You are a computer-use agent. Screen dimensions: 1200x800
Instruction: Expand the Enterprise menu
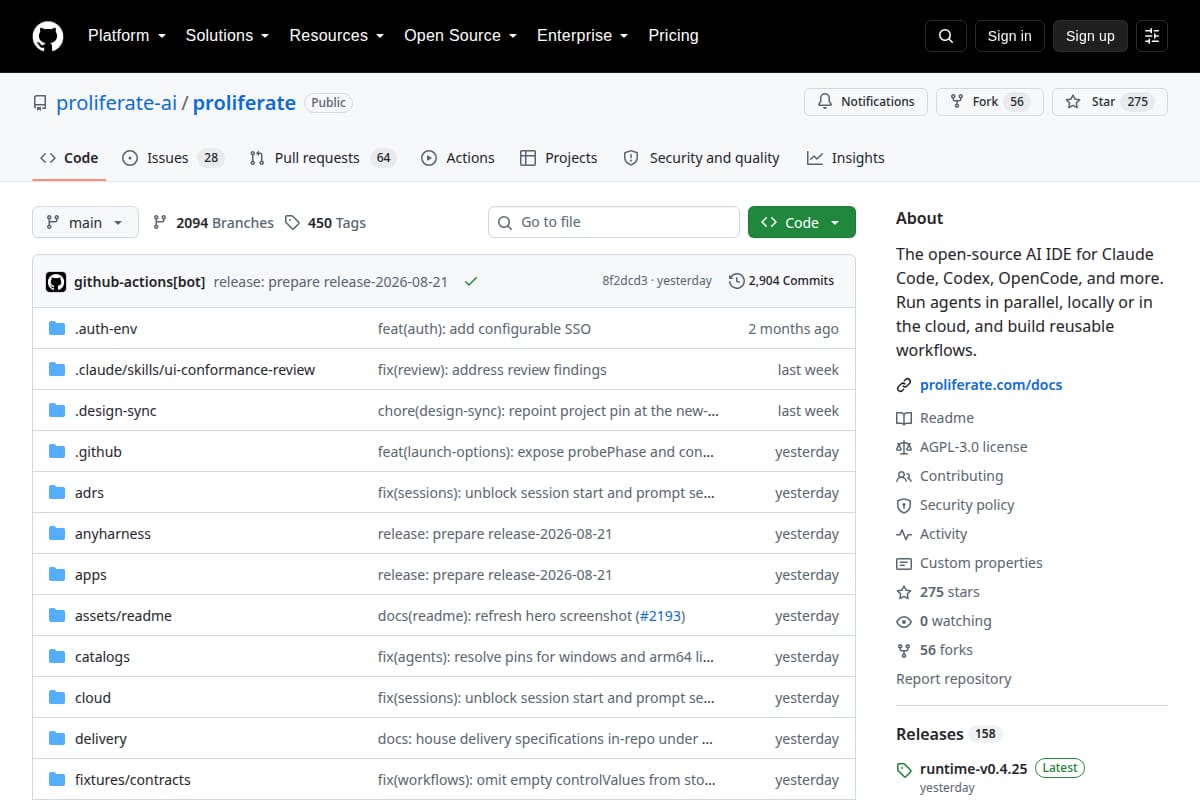pyautogui.click(x=582, y=36)
